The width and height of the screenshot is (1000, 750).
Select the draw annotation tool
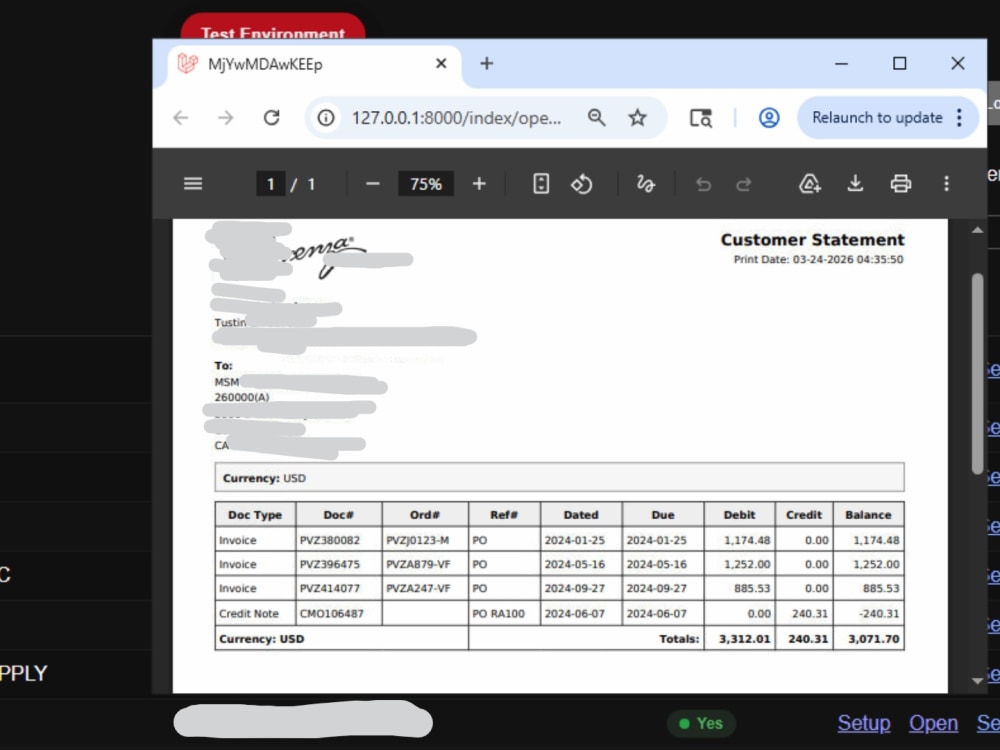click(645, 184)
